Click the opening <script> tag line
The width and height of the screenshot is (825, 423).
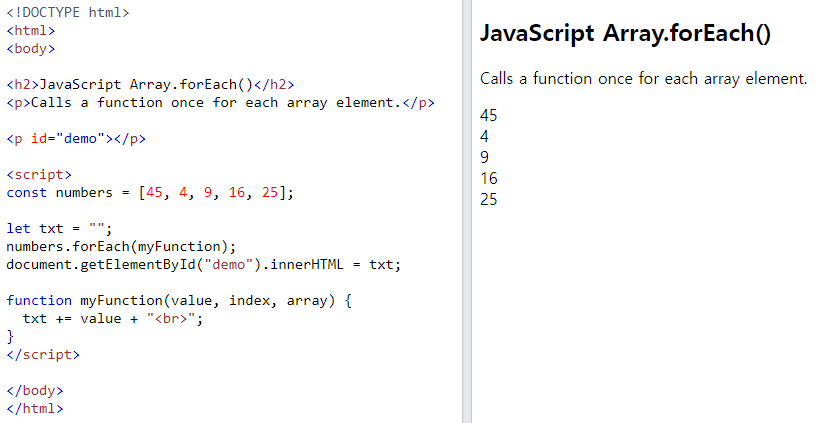click(39, 175)
